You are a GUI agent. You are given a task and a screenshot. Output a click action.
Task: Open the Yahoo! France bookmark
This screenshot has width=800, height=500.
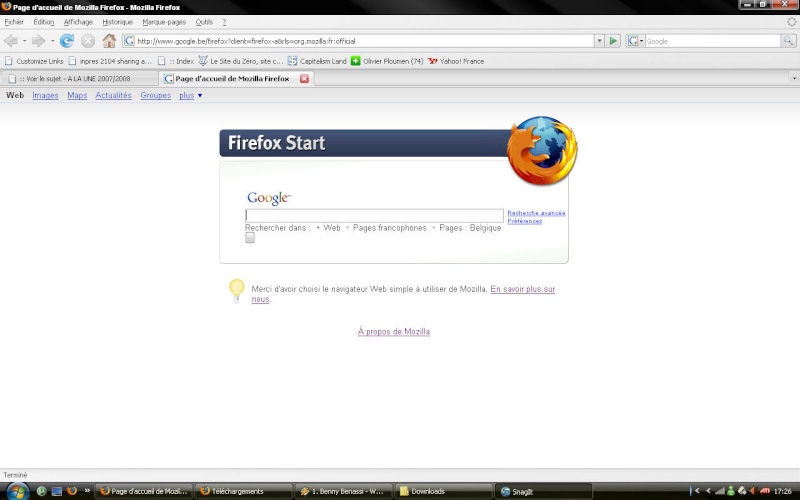[x=456, y=61]
